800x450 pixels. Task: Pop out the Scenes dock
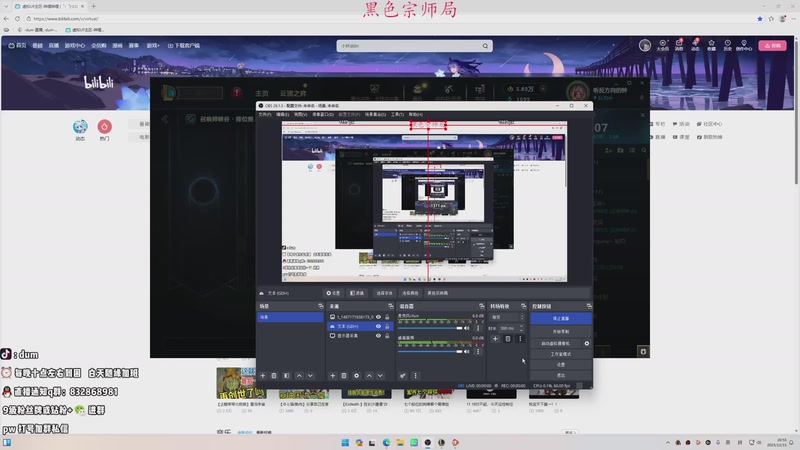pos(320,306)
